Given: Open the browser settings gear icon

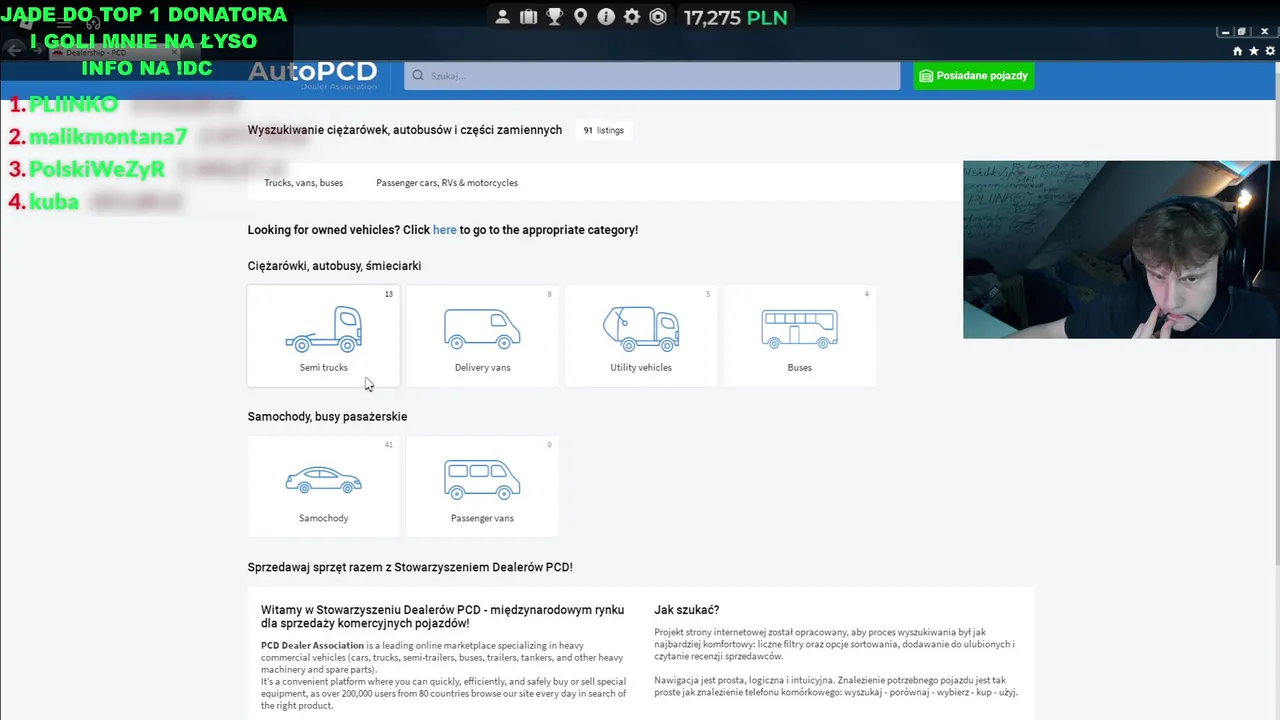Looking at the screenshot, I should 1270,51.
